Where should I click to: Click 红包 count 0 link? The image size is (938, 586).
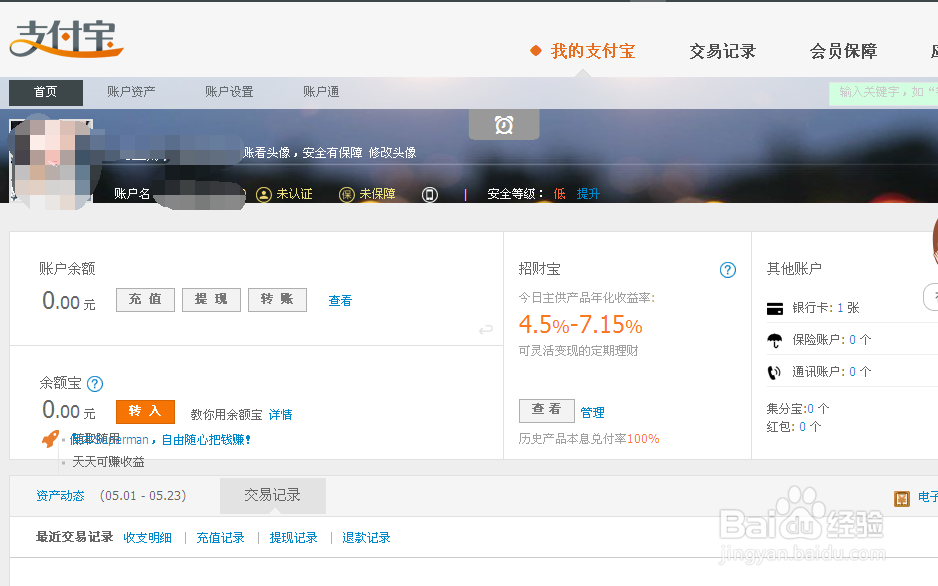point(802,427)
